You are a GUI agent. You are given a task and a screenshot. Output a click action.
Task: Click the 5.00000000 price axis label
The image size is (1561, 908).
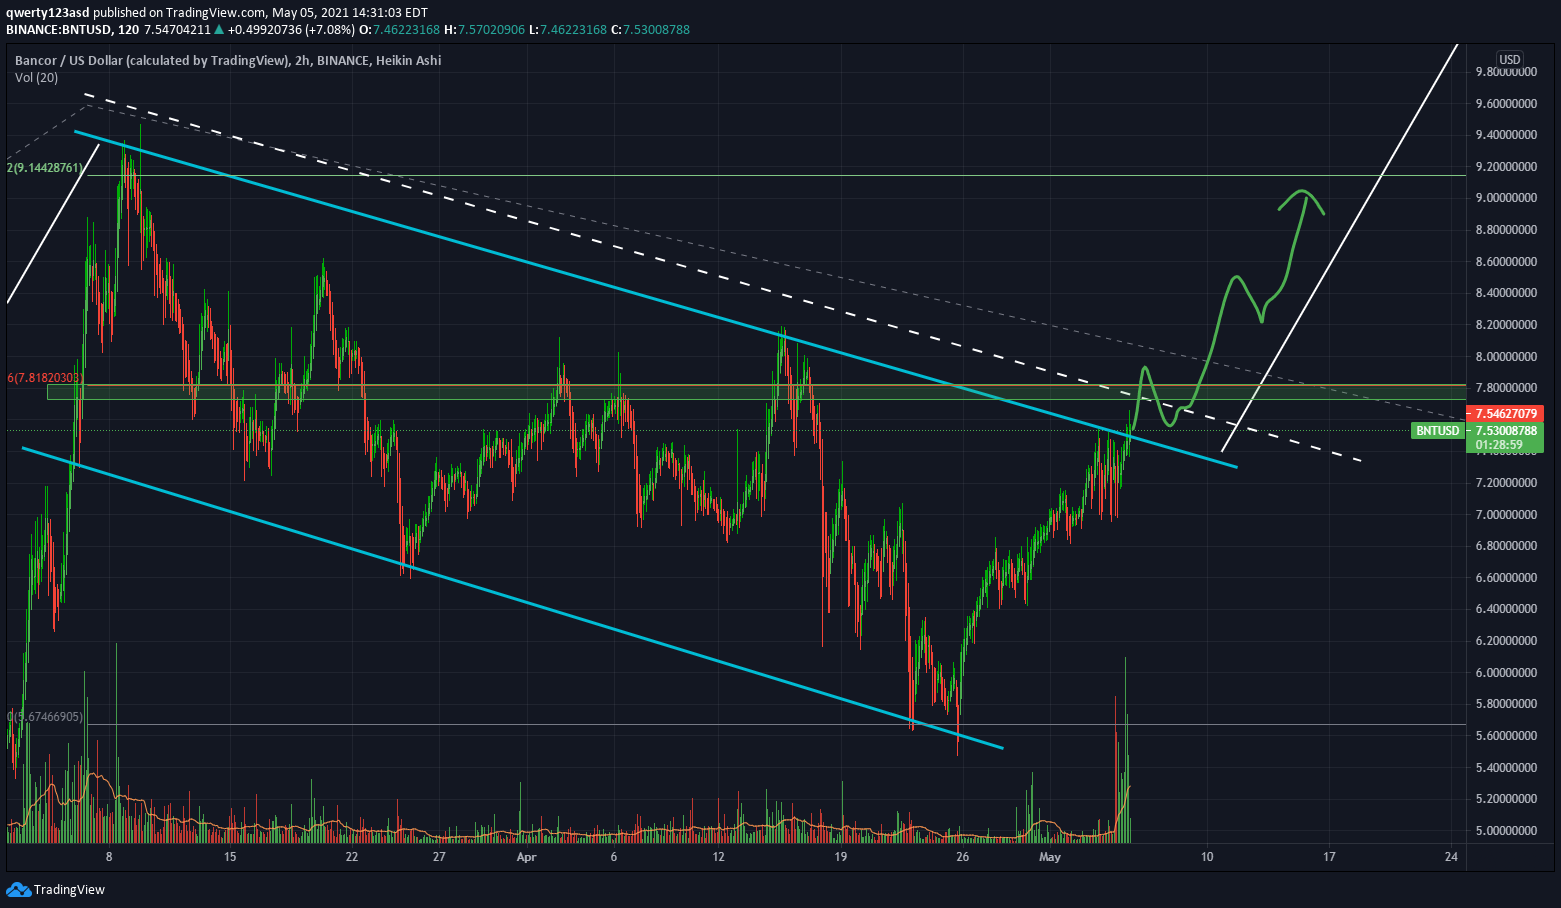pos(1504,831)
